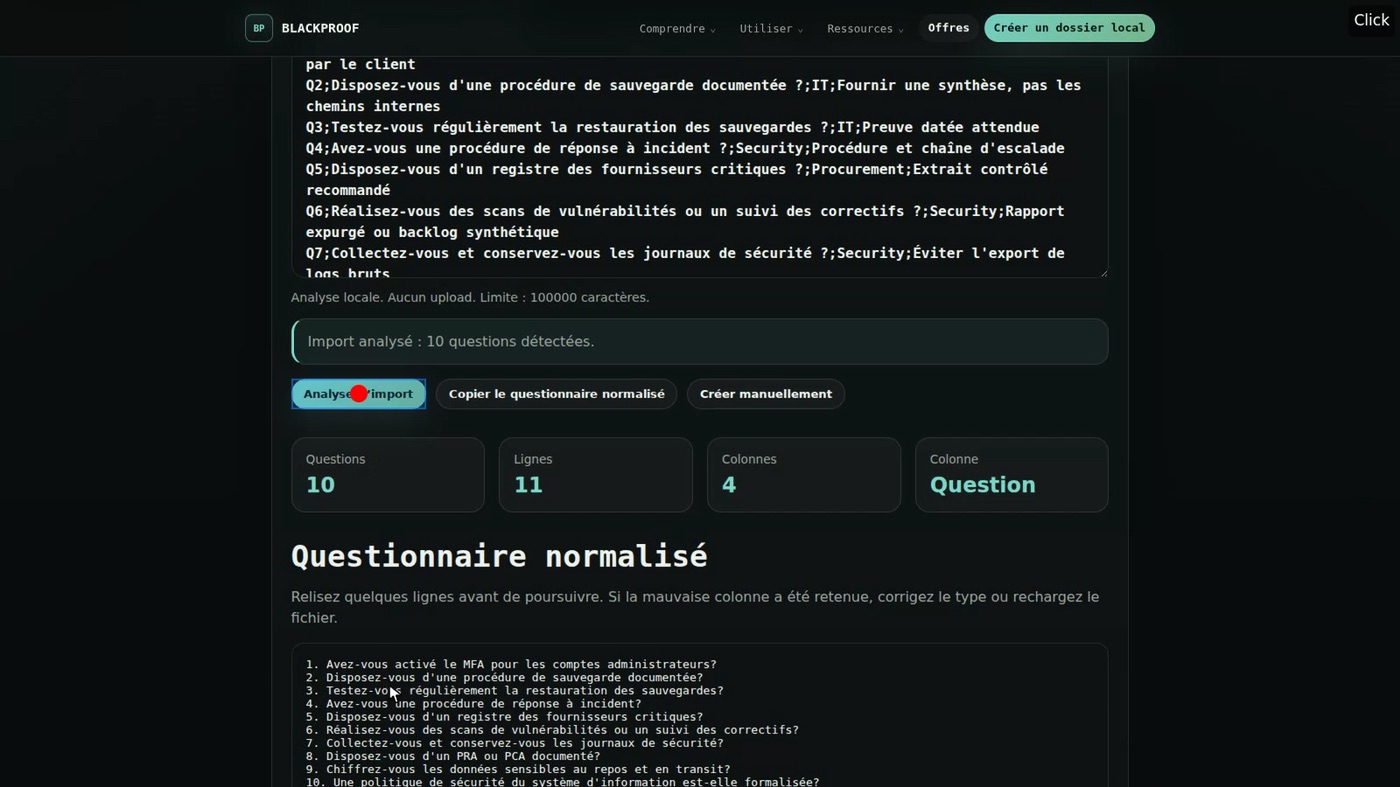
Task: Click the Questionnaire normalisé heading
Action: click(499, 556)
